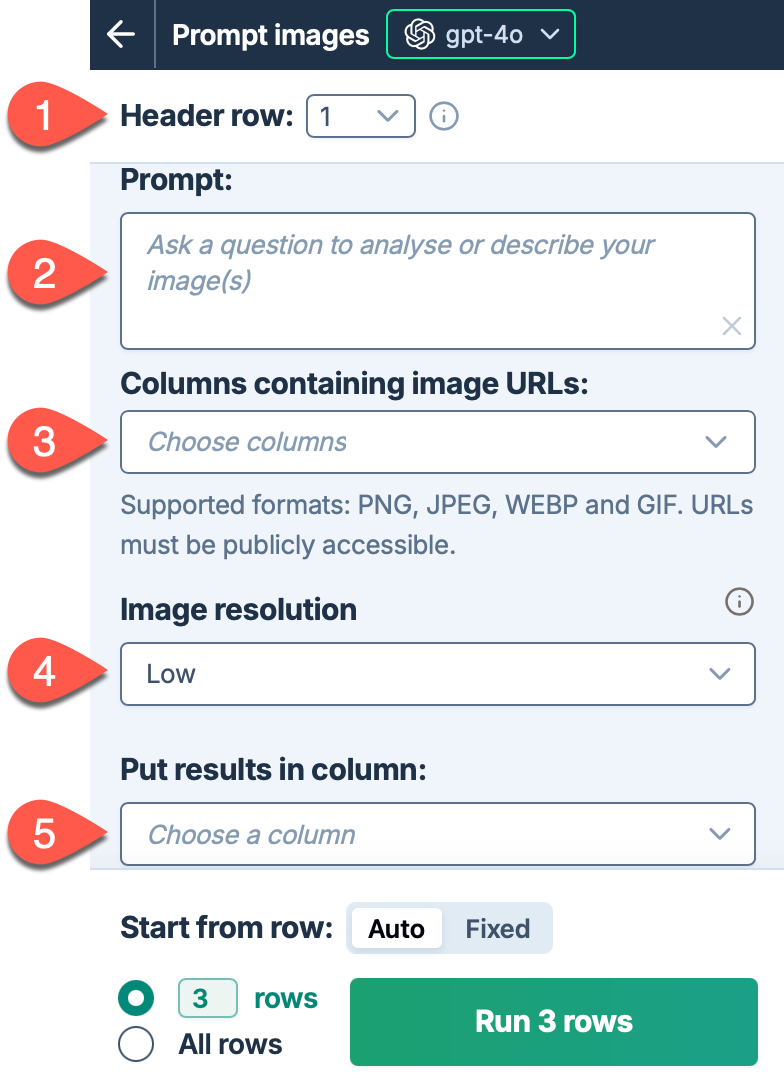Open the gpt-4o model picker button
The width and height of the screenshot is (784, 1078).
click(480, 33)
